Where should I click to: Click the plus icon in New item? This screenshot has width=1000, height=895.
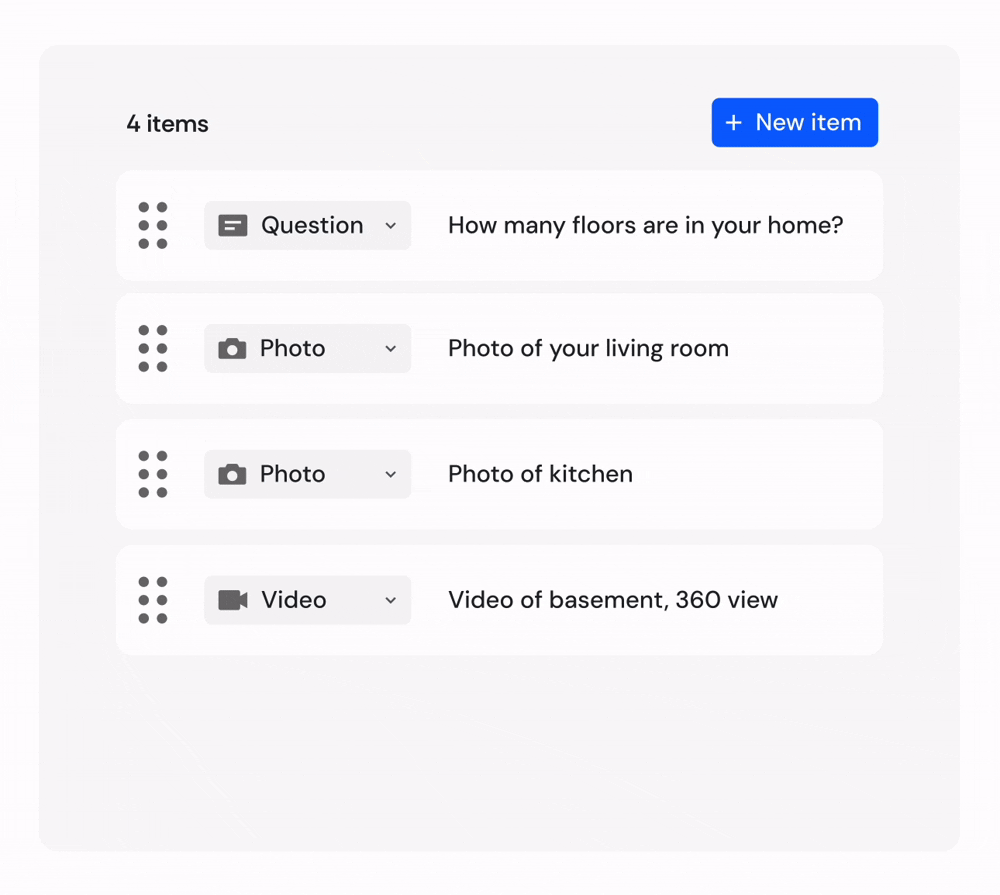[x=734, y=122]
